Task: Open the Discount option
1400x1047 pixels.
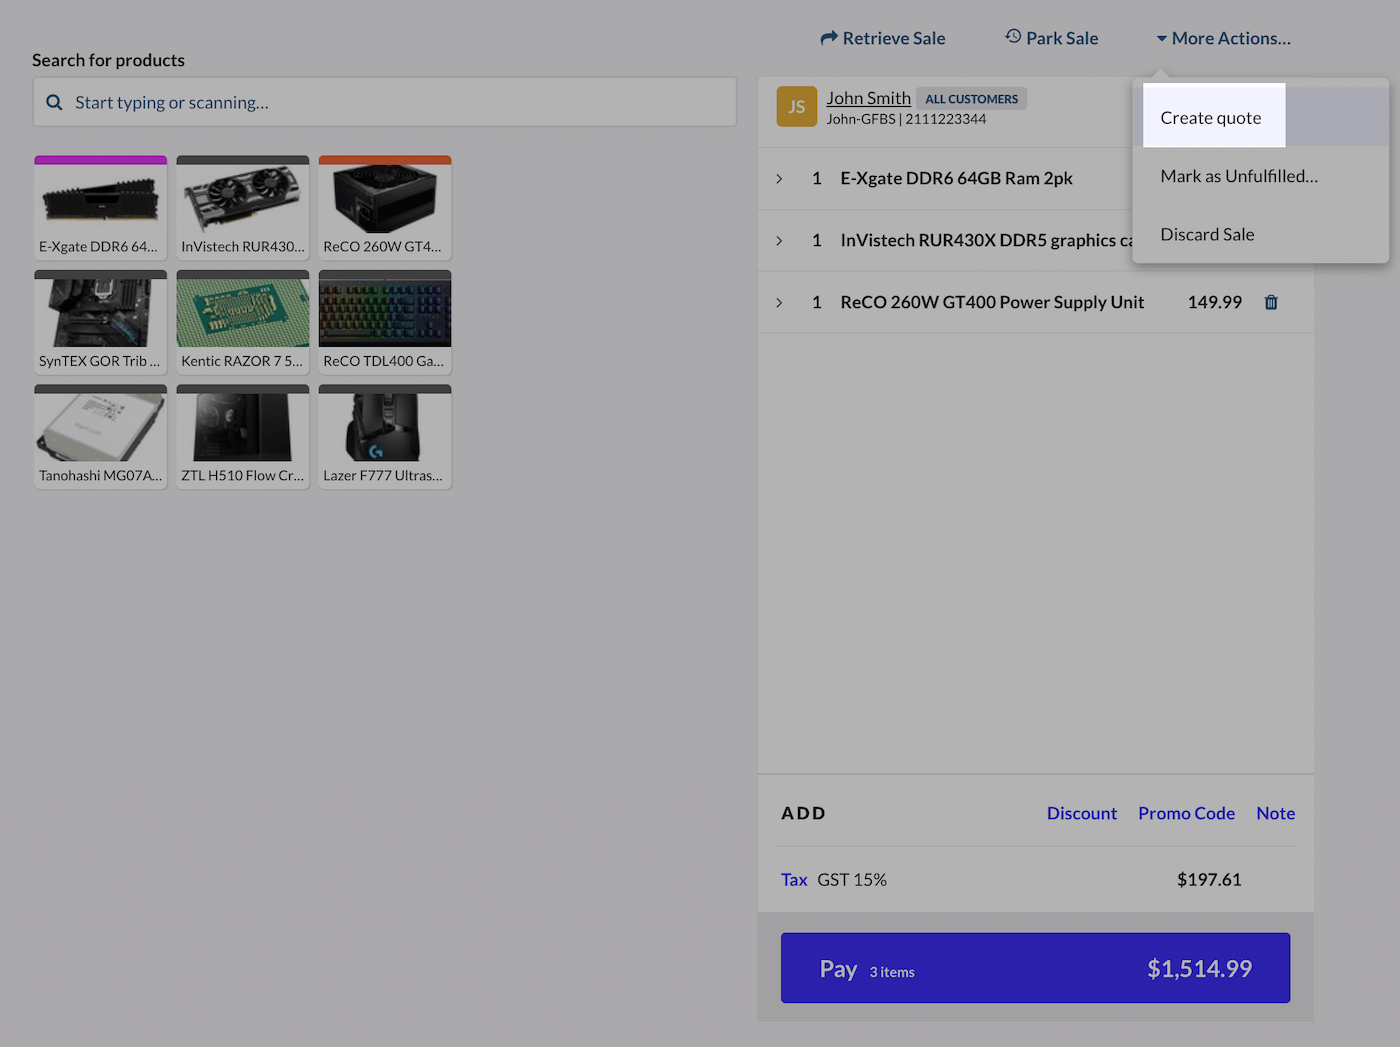Action: 1081,813
